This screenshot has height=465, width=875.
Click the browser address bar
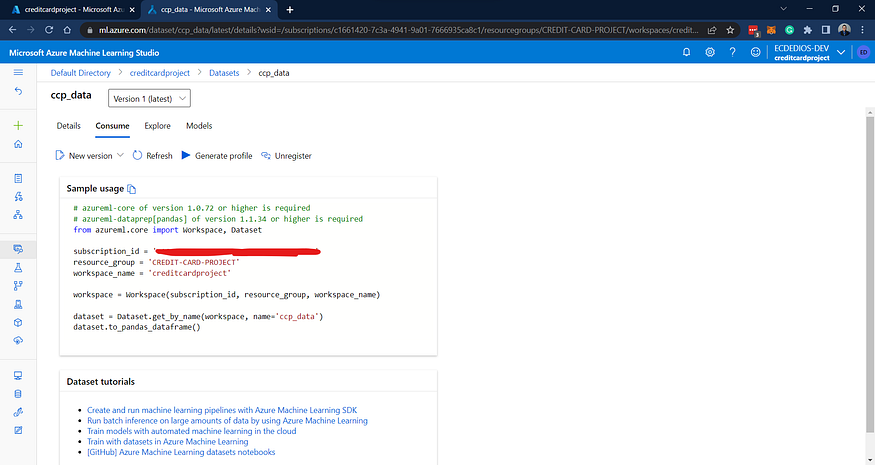click(x=397, y=30)
